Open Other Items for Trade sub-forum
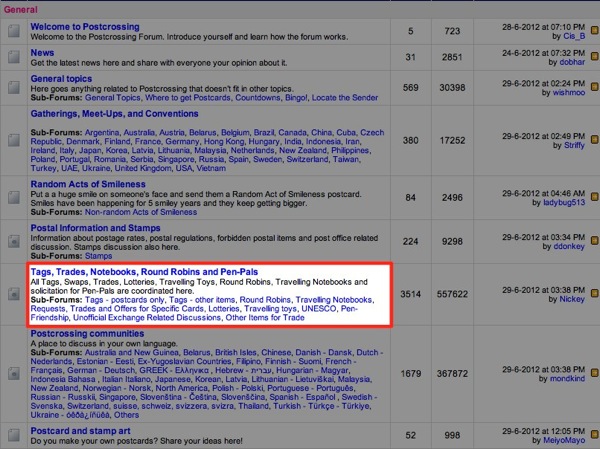Viewport: 600px width, 449px height. tap(265, 318)
